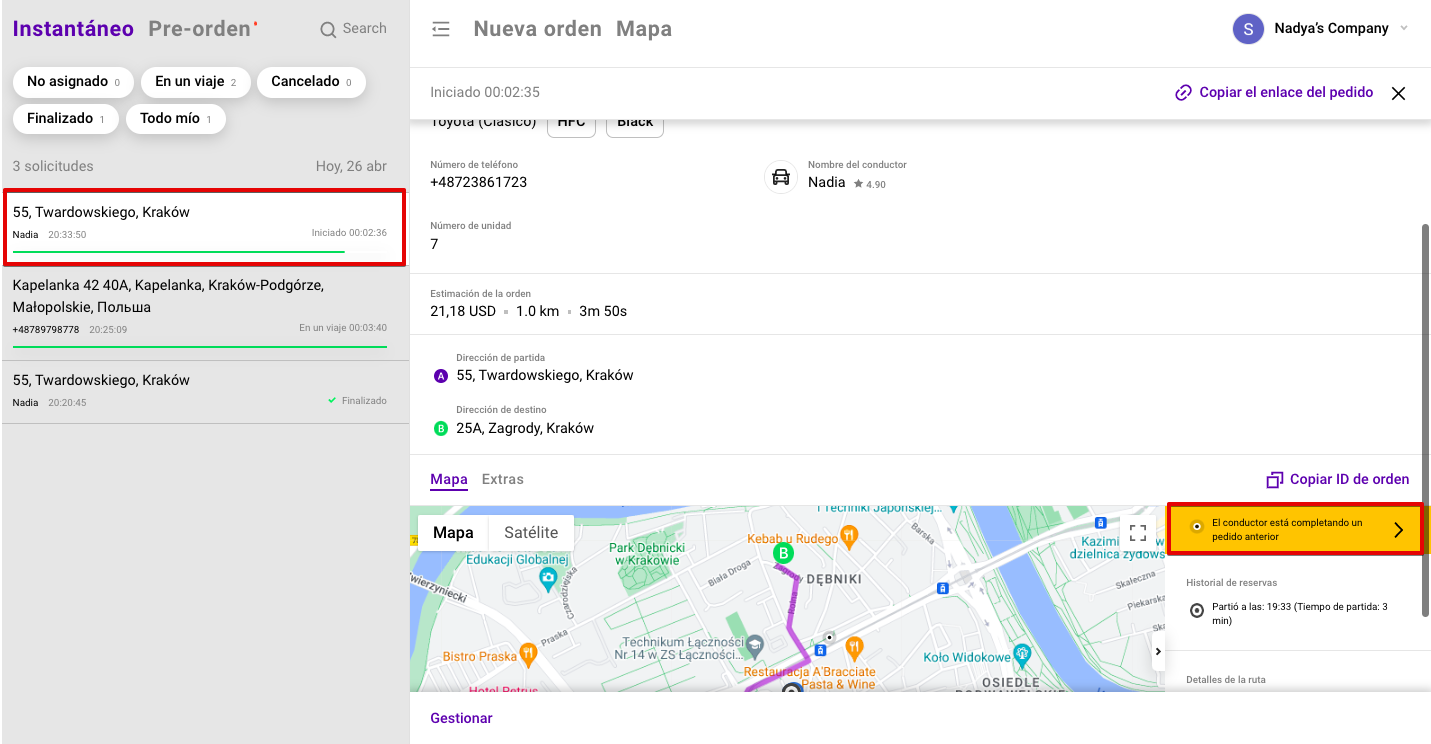The width and height of the screenshot is (1431, 744).
Task: Collapse the map side panel arrow
Action: click(x=1158, y=651)
